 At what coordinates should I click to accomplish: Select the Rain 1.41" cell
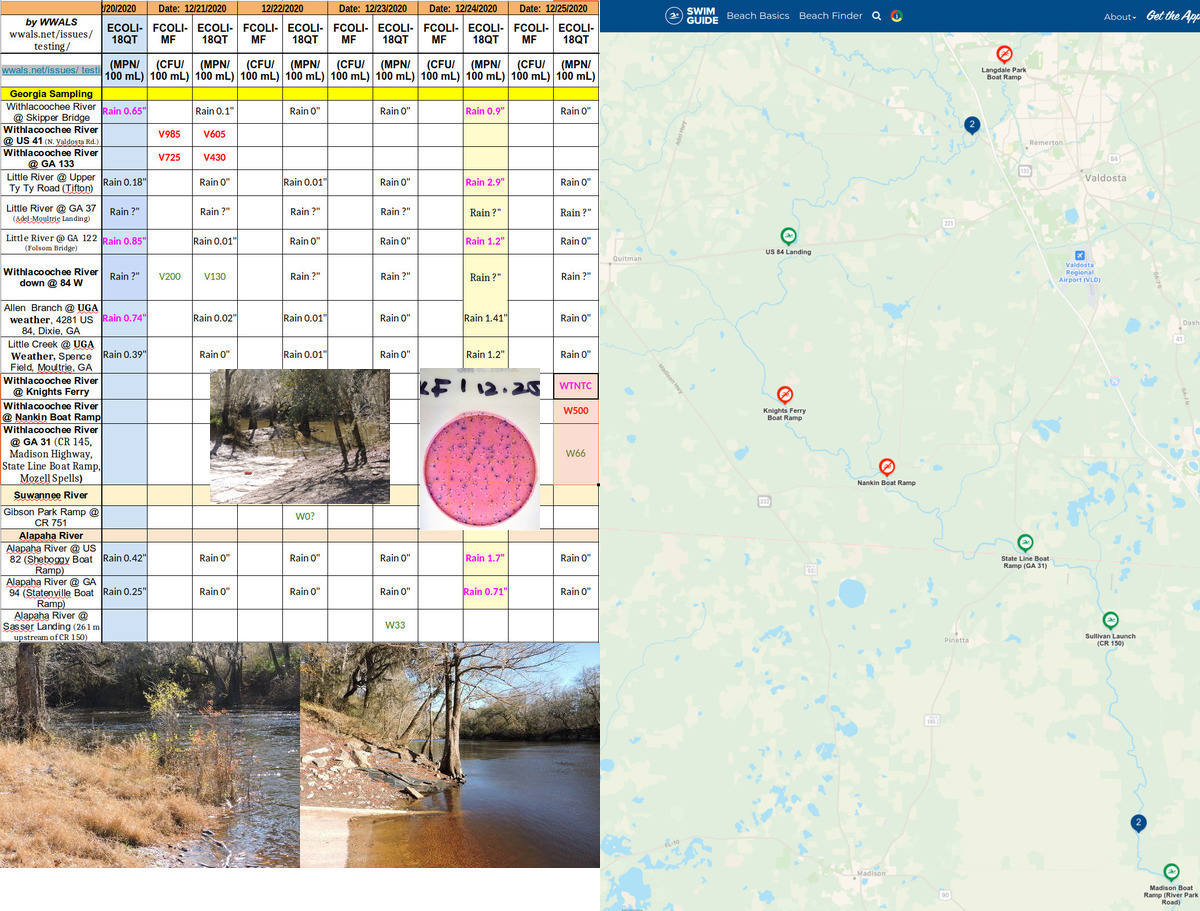pos(485,318)
